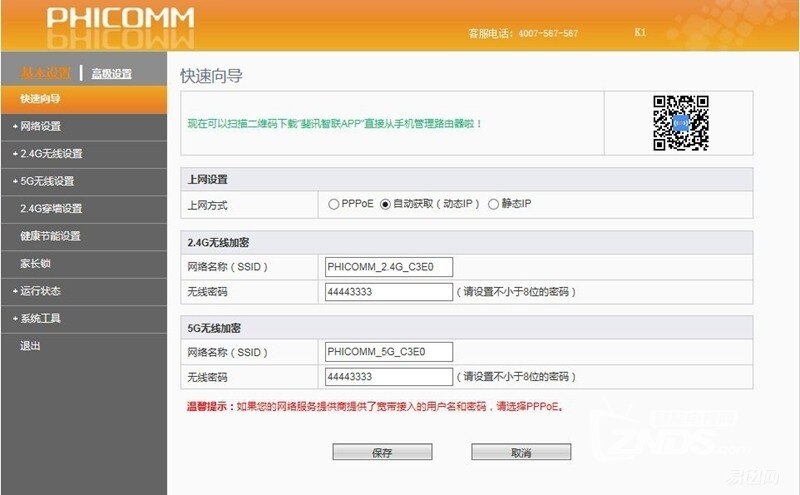
Task: Select 自动获取（动态IP）radio button
Action: point(385,204)
